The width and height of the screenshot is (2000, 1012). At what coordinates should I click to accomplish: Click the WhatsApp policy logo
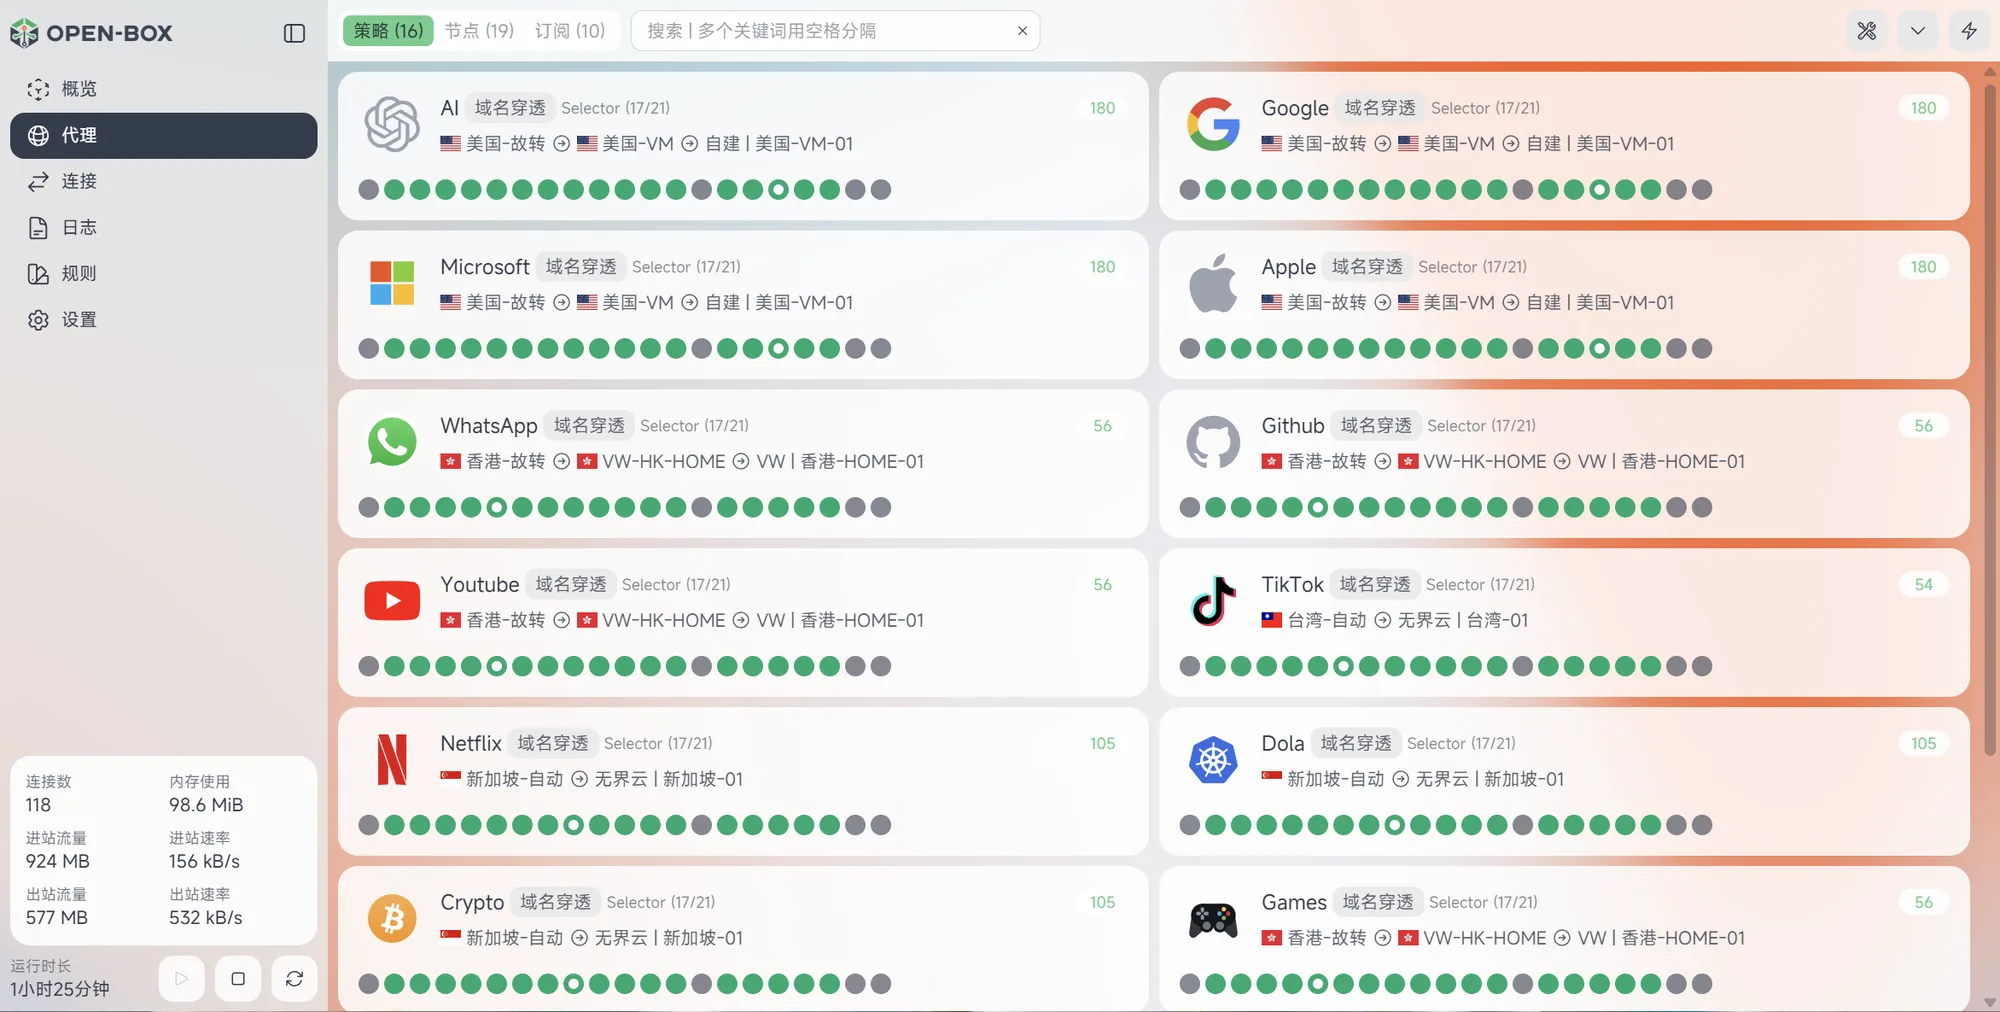pyautogui.click(x=392, y=442)
